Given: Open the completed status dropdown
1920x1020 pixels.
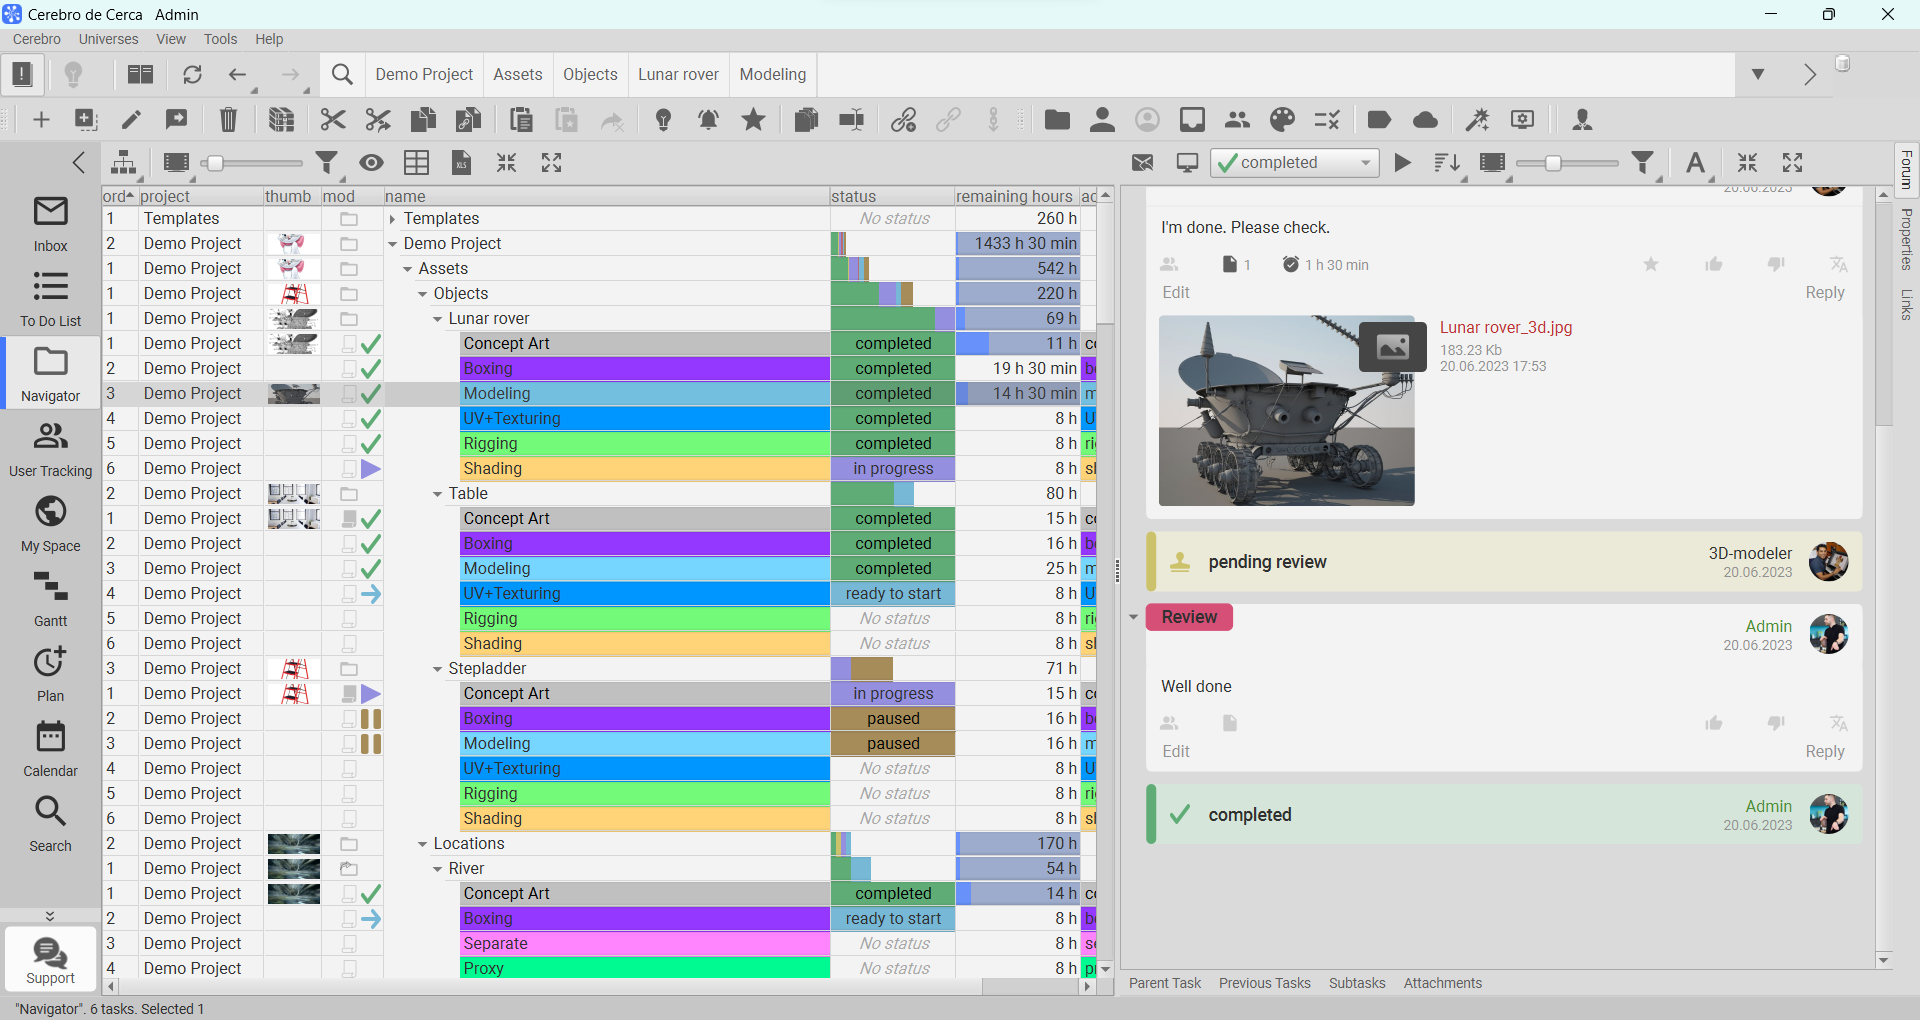Looking at the screenshot, I should pos(1295,163).
